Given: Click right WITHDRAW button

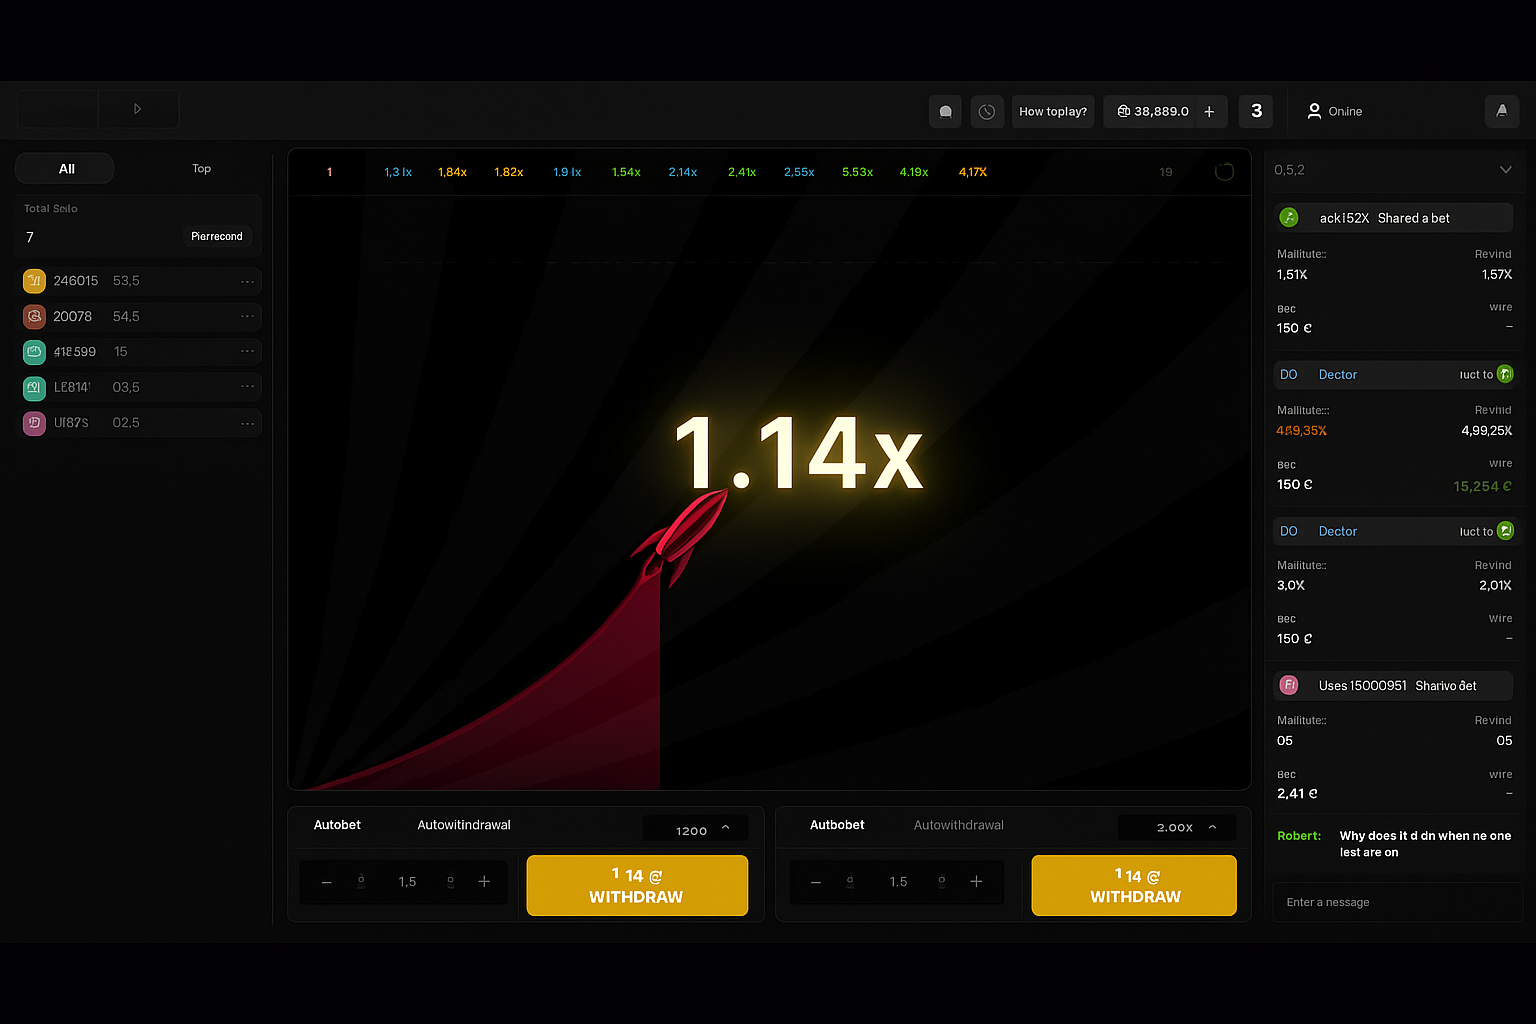Looking at the screenshot, I should point(1134,885).
